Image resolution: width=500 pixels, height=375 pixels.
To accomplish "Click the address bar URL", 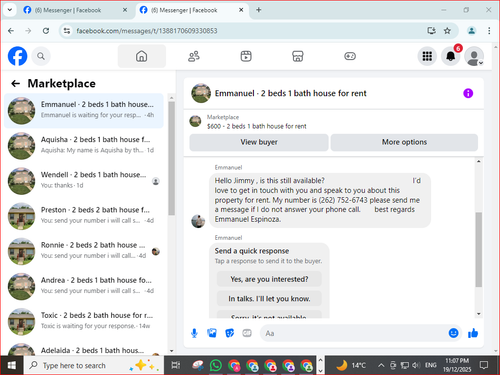I will pyautogui.click(x=147, y=31).
